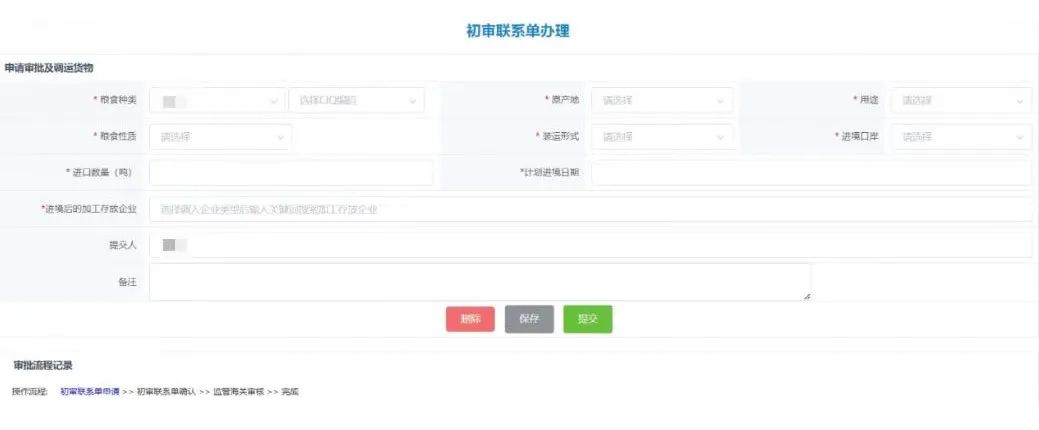Click the down arrow in the 用途 field

coord(1019,101)
